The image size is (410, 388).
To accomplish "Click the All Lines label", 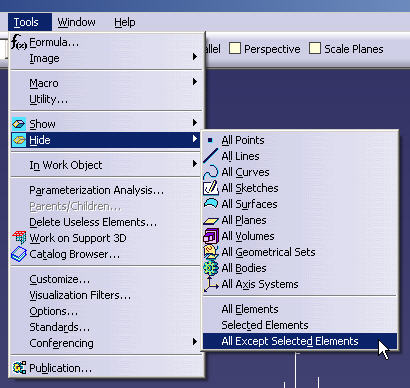I will tap(240, 156).
